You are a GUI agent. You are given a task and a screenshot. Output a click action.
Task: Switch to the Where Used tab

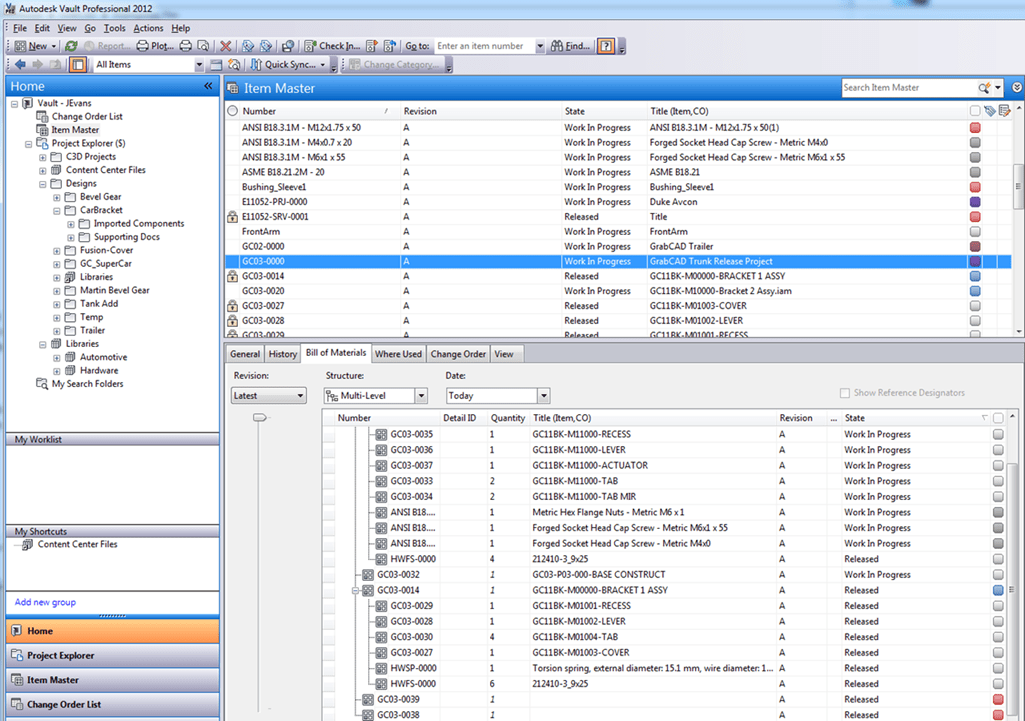398,354
